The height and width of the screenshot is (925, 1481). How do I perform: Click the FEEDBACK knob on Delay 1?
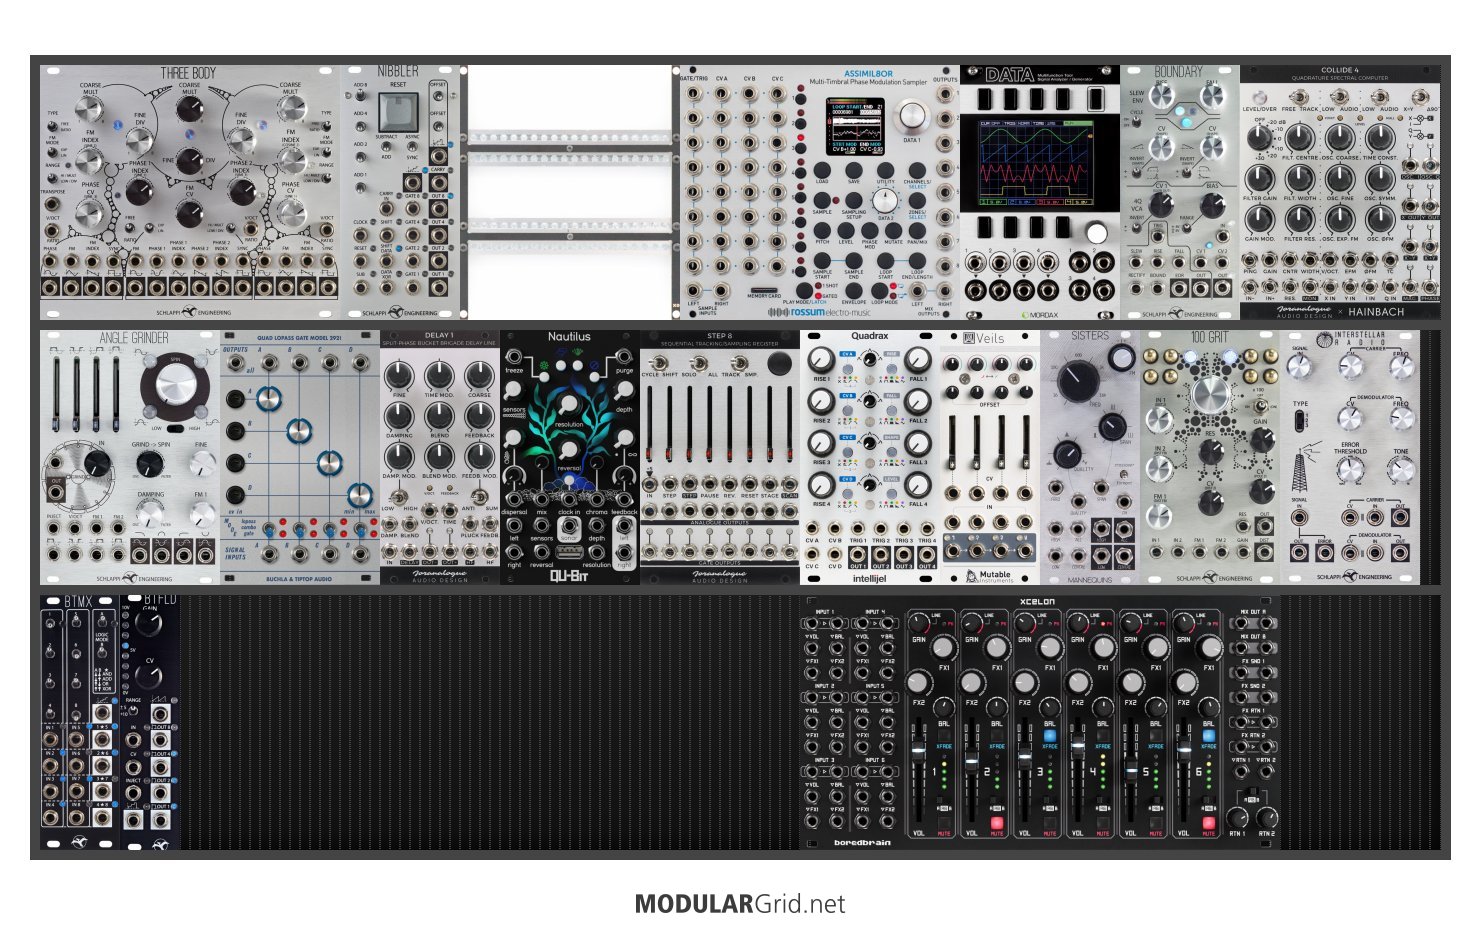point(479,416)
